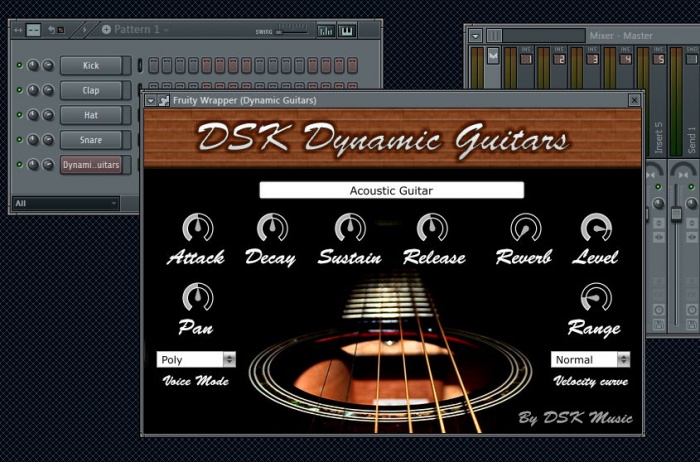Viewport: 700px width, 462px height.
Task: Toggle the highlighted dashes button in Channel rack header
Action: (x=33, y=30)
